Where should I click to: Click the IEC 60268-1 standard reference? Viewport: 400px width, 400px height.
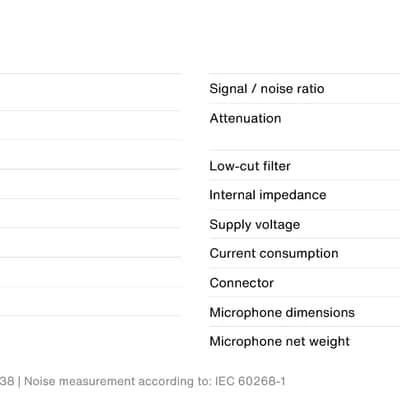(250, 381)
